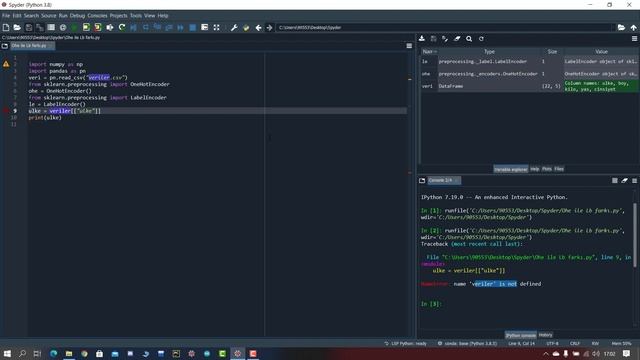The image size is (640, 360).
Task: Sort variables by the Name column header
Action: click(x=429, y=51)
